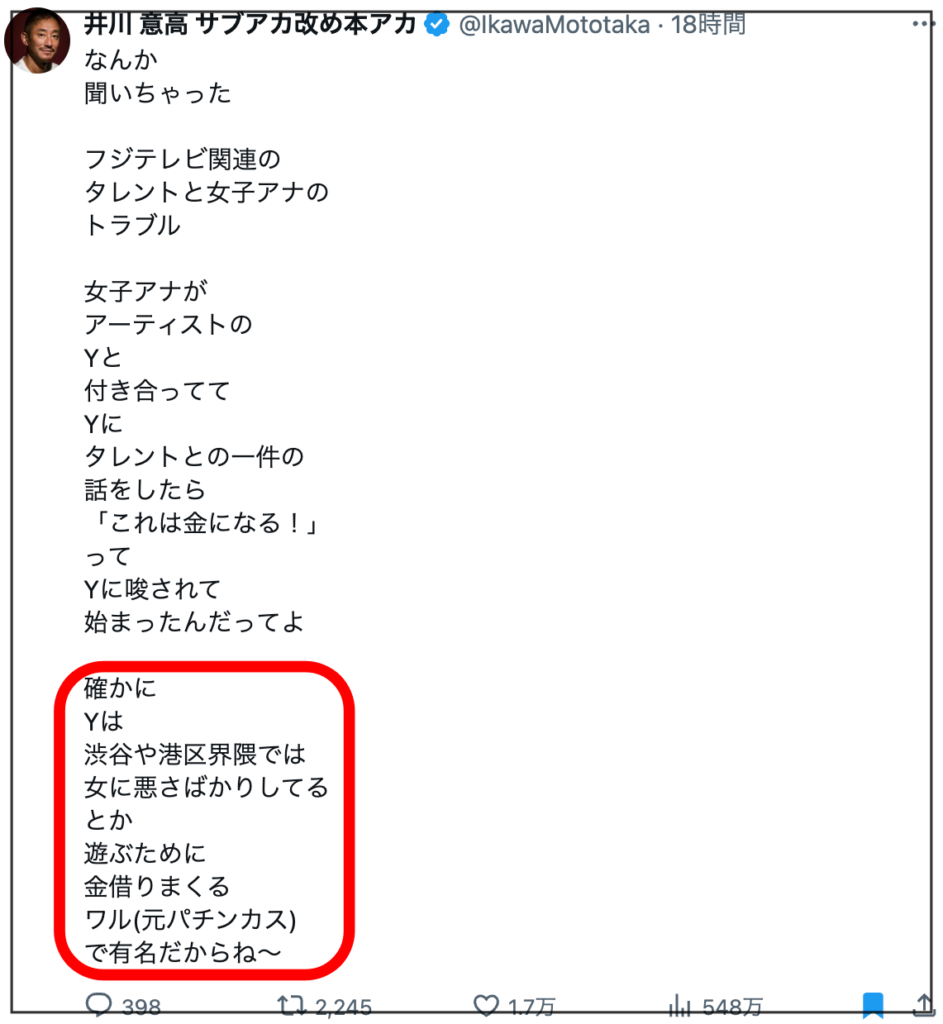Click tweet text line フジテレビ関連の
Viewport: 943px width, 1024px height.
coord(182,159)
